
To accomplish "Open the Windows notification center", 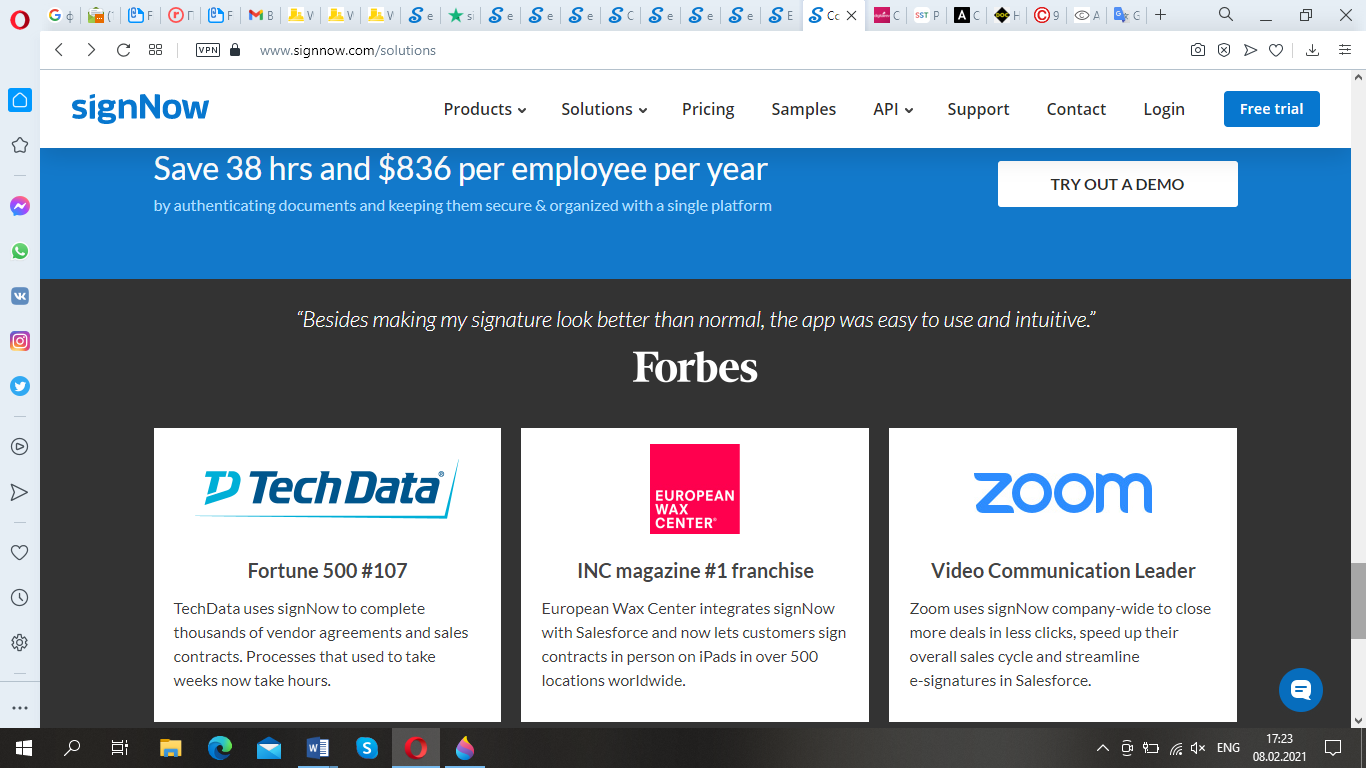I will [1332, 747].
